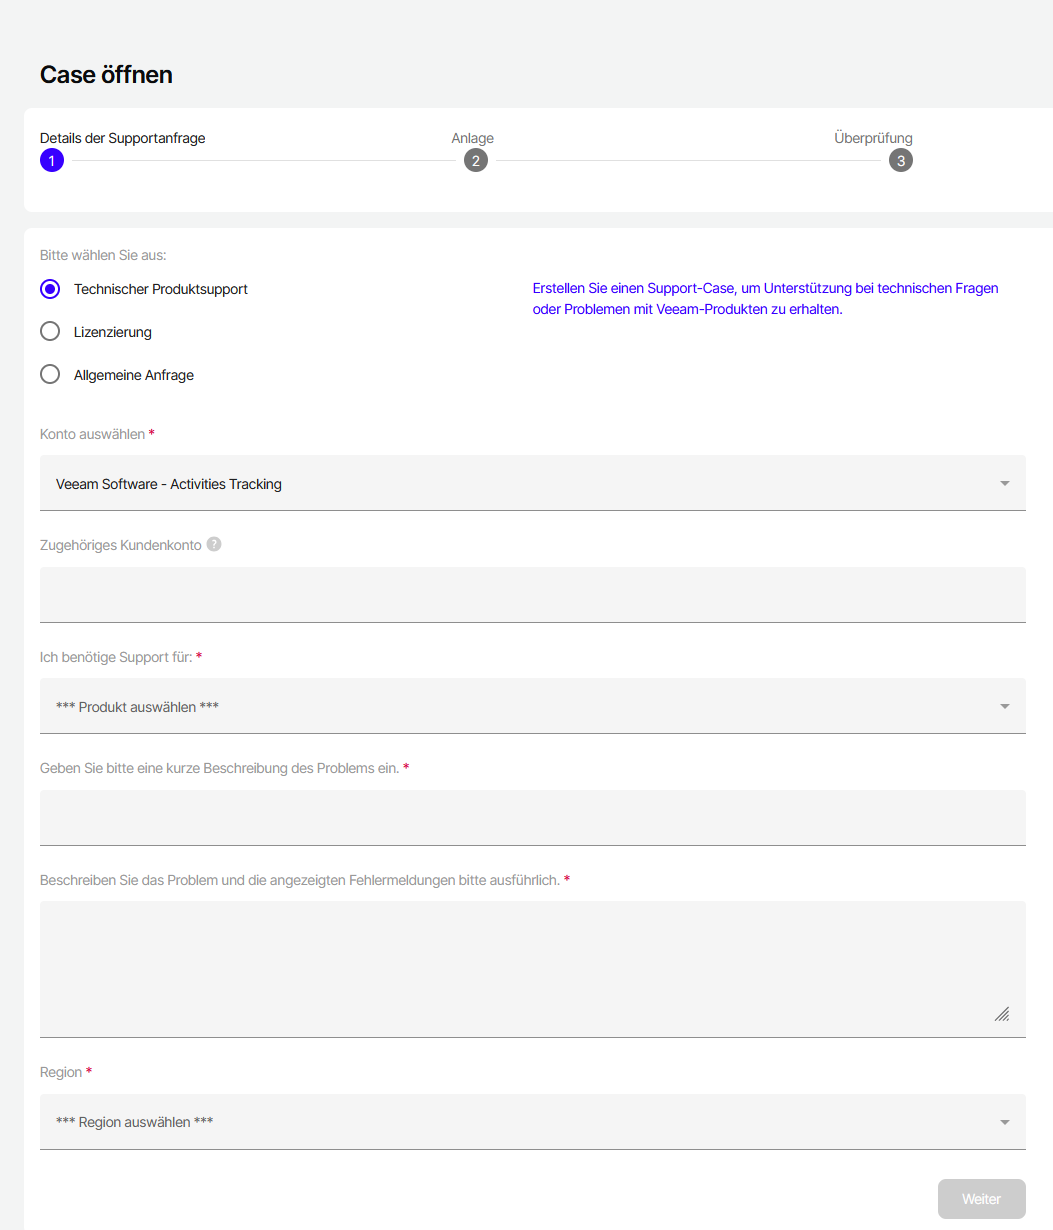Click the help icon beside Zugehöriges Kundenkonto
The image size is (1053, 1230).
click(x=214, y=545)
